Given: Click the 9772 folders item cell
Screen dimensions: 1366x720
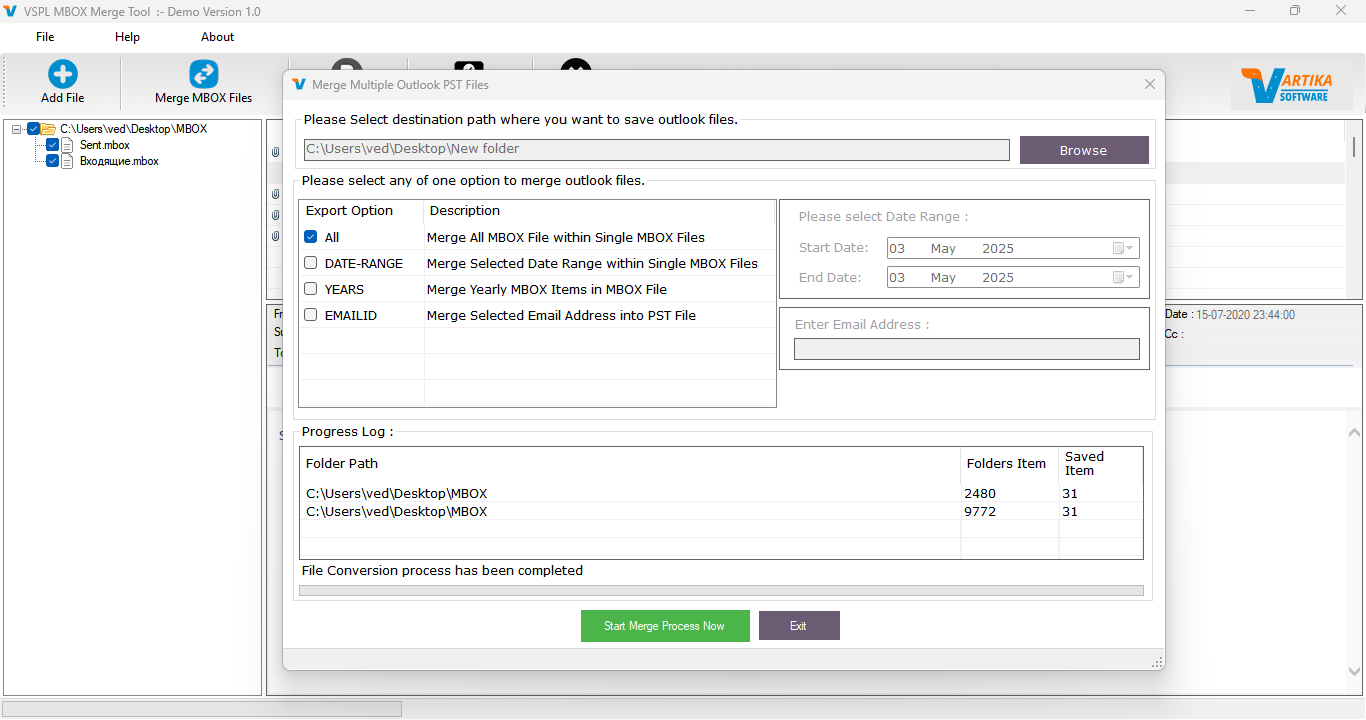Looking at the screenshot, I should [980, 511].
